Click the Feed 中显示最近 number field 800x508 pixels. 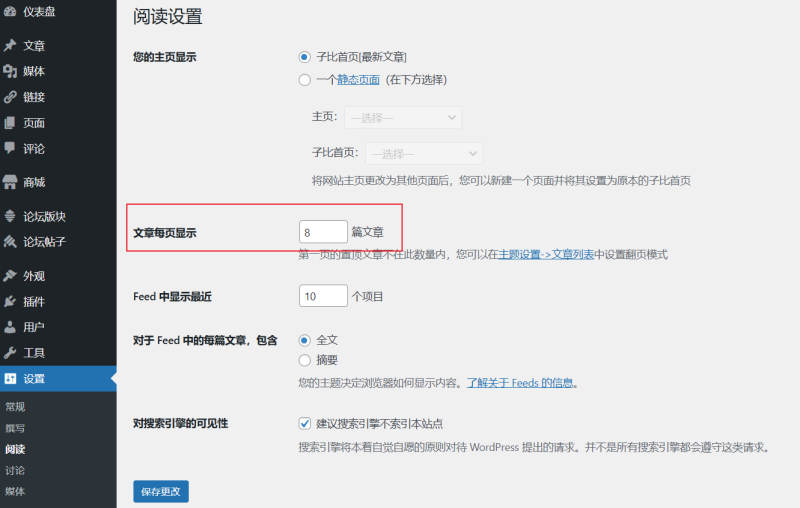click(x=323, y=296)
